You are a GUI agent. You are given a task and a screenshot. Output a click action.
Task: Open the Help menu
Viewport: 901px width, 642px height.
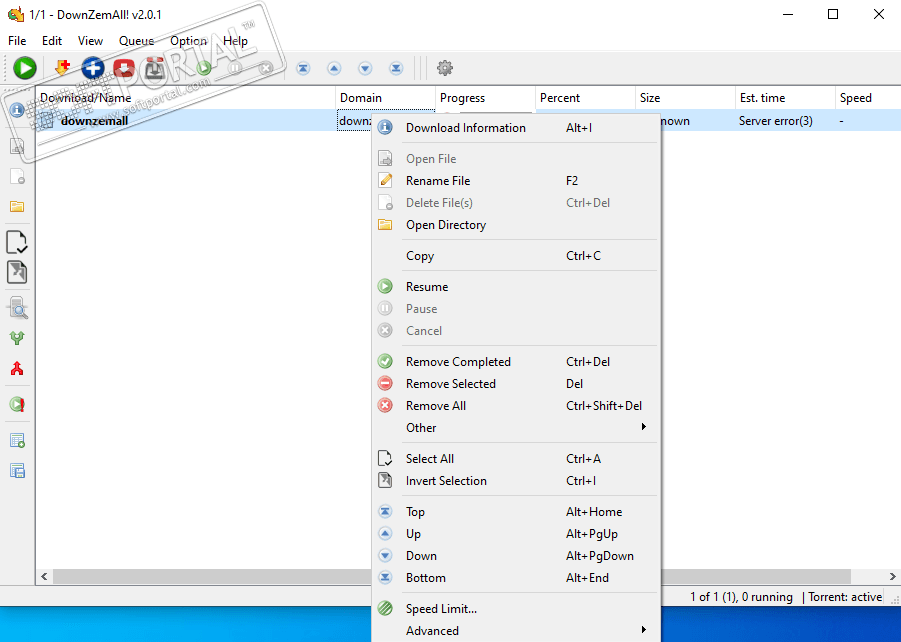[235, 41]
